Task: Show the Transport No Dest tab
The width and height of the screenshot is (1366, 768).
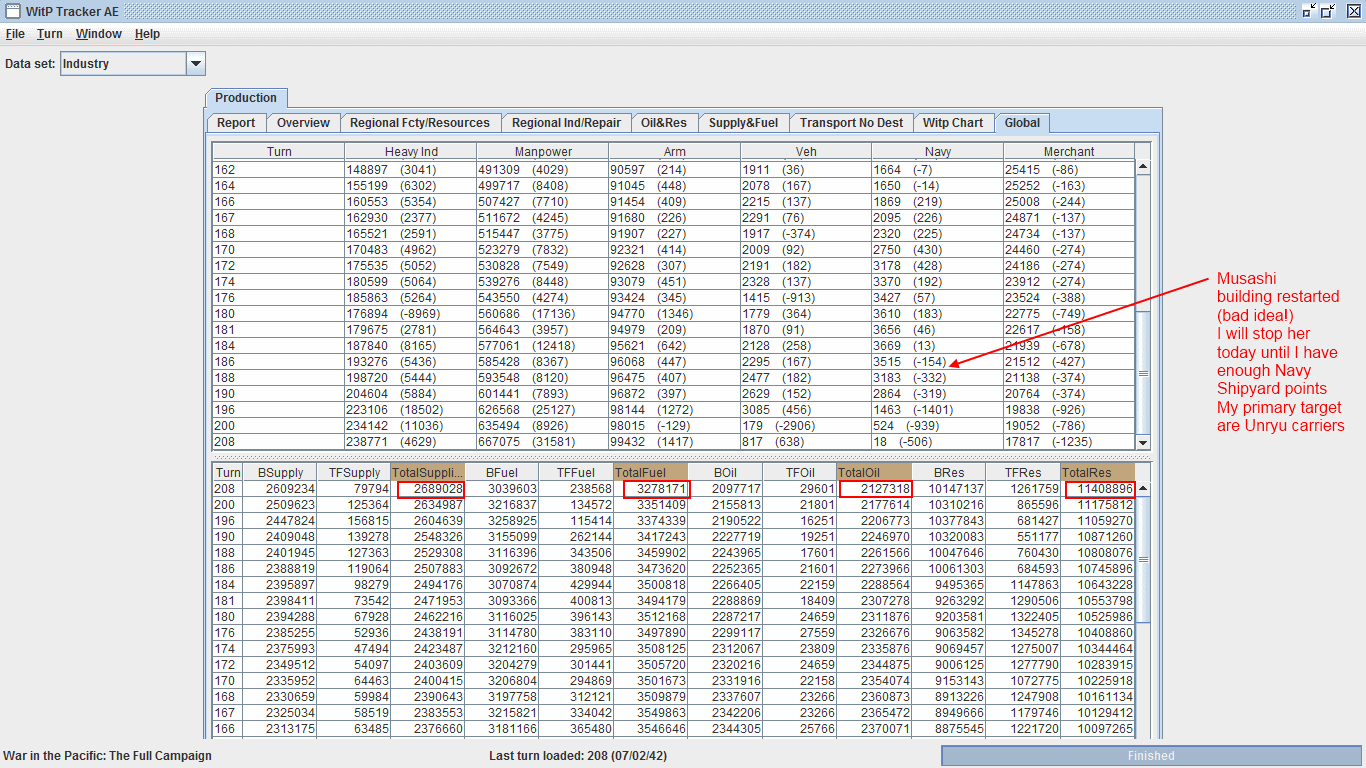Action: click(x=851, y=123)
